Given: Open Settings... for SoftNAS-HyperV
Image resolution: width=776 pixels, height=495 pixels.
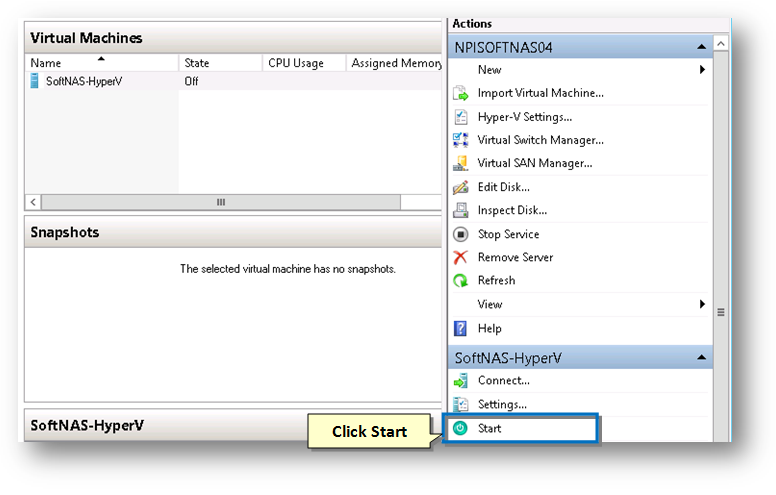Looking at the screenshot, I should coord(502,404).
